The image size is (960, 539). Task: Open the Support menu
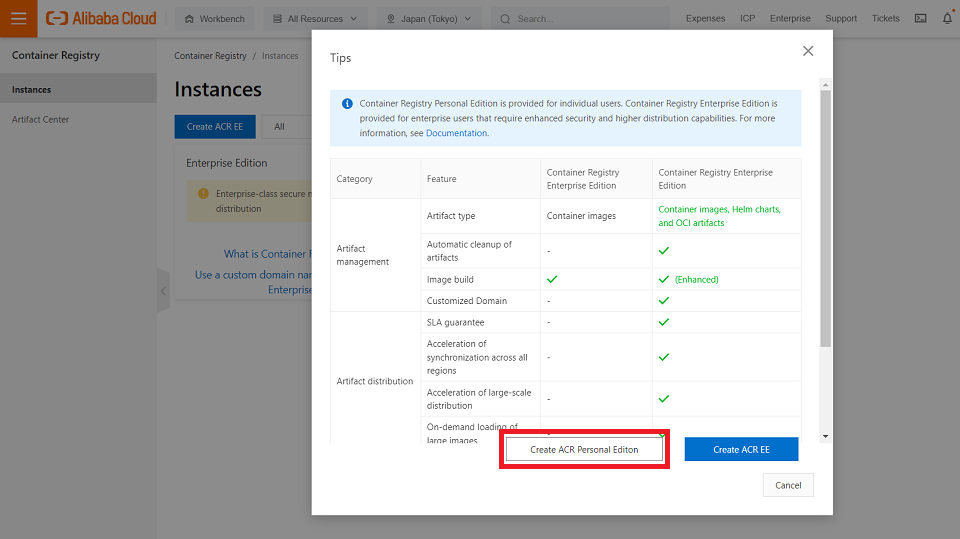pyautogui.click(x=841, y=18)
